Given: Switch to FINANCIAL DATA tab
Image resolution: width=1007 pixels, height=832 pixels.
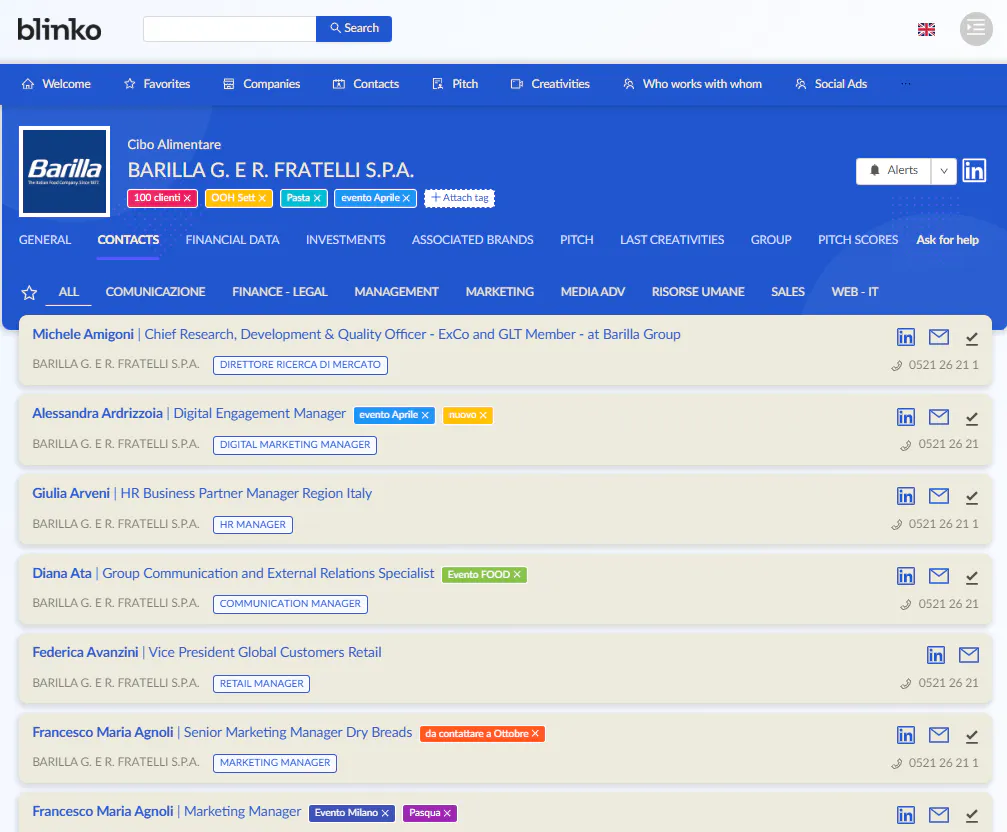Looking at the screenshot, I should tap(232, 239).
